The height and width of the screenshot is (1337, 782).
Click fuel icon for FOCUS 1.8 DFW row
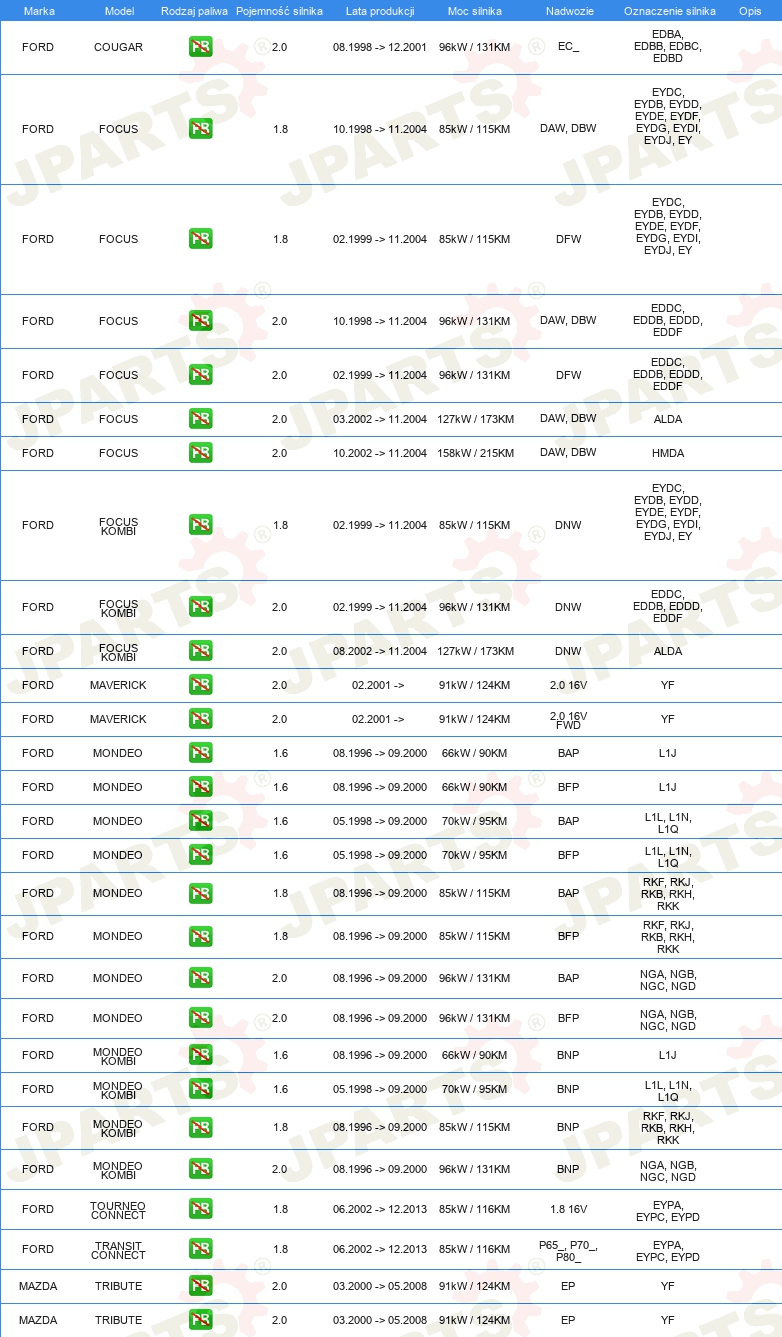tap(201, 239)
